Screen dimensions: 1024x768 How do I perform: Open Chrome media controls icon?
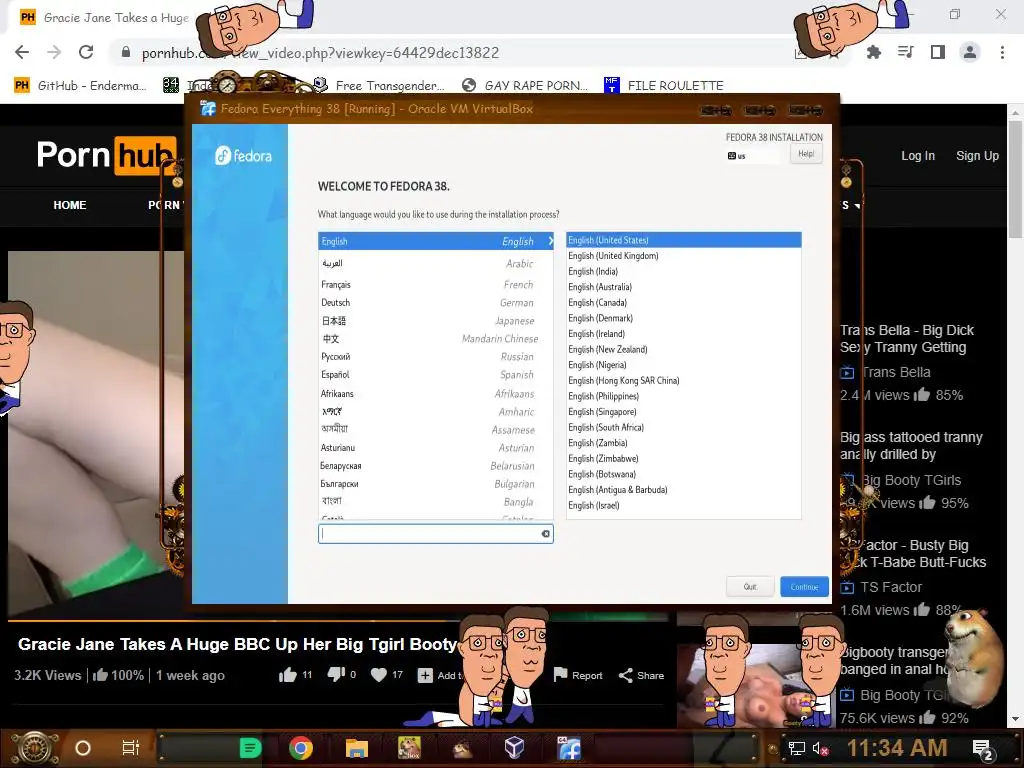(x=906, y=52)
